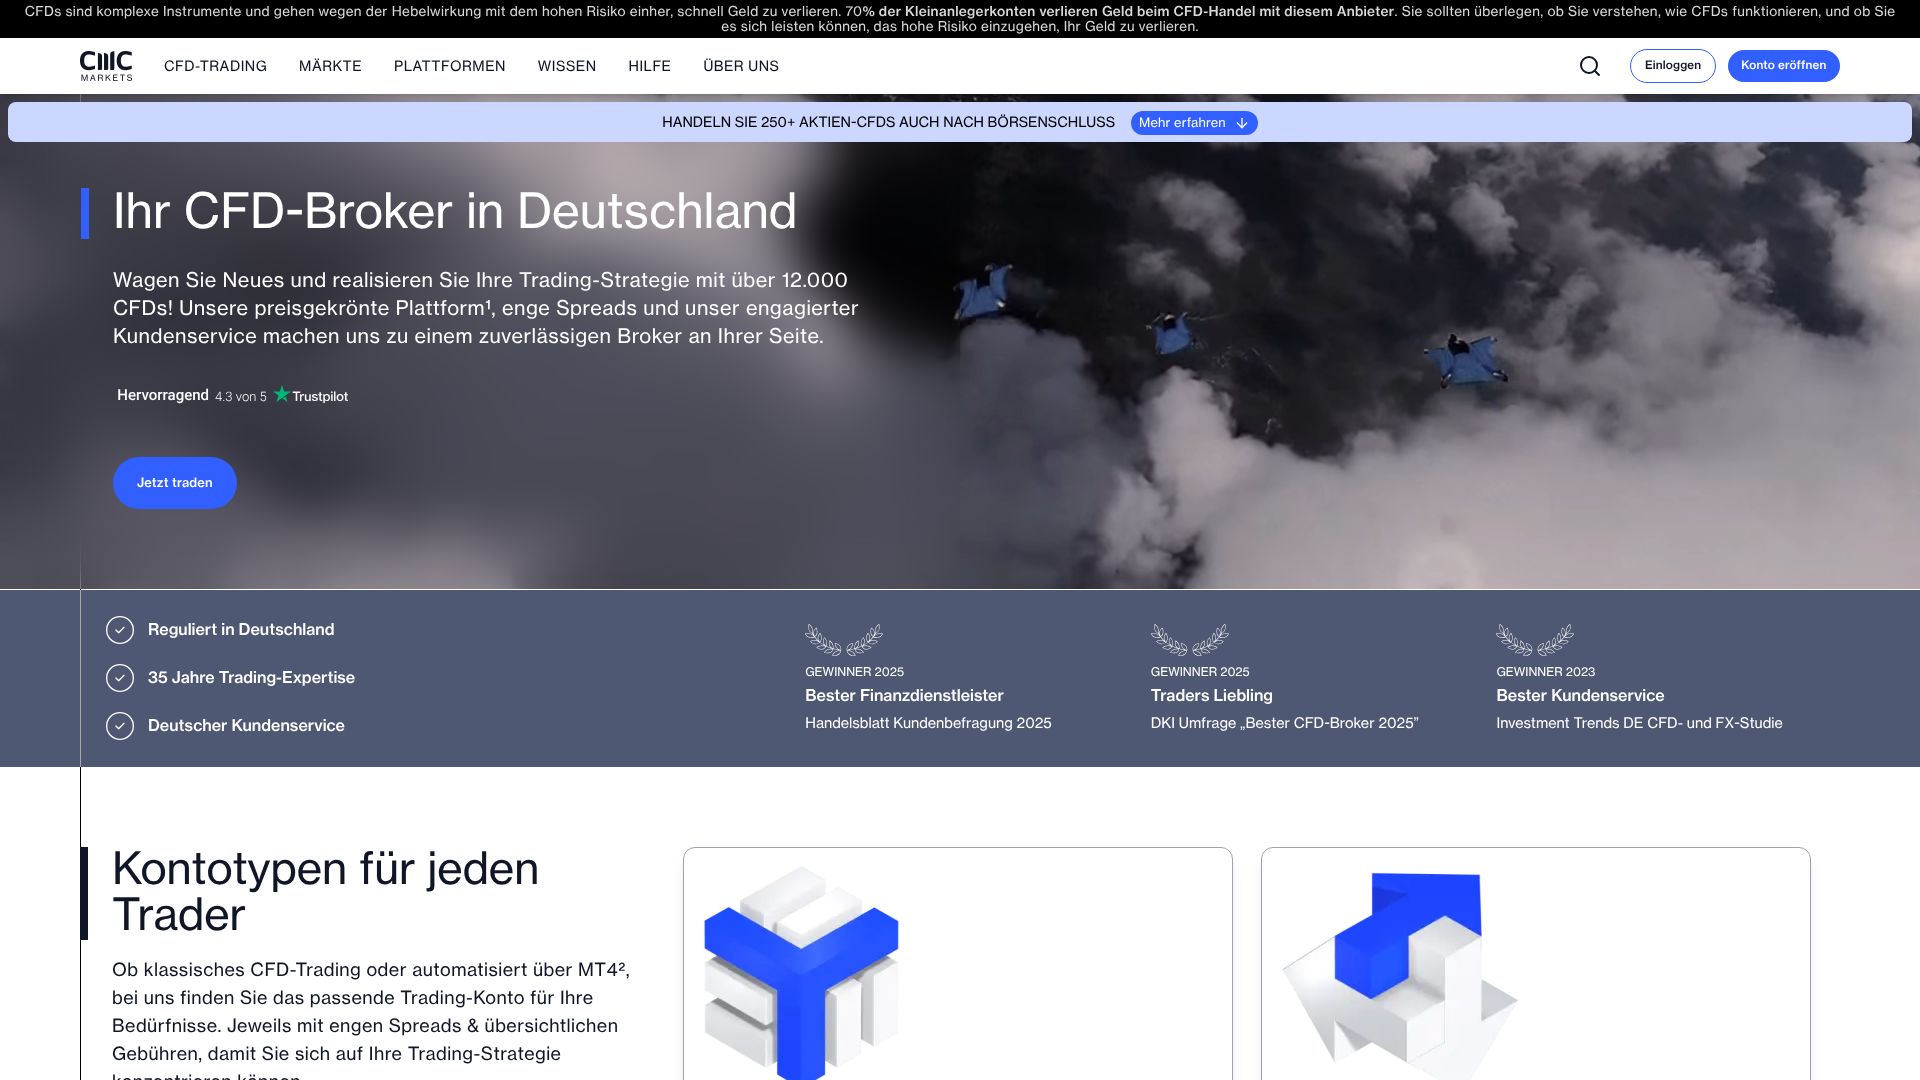Expand the MÄRKTE navigation menu
Viewport: 1920px width, 1080px height.
[330, 66]
